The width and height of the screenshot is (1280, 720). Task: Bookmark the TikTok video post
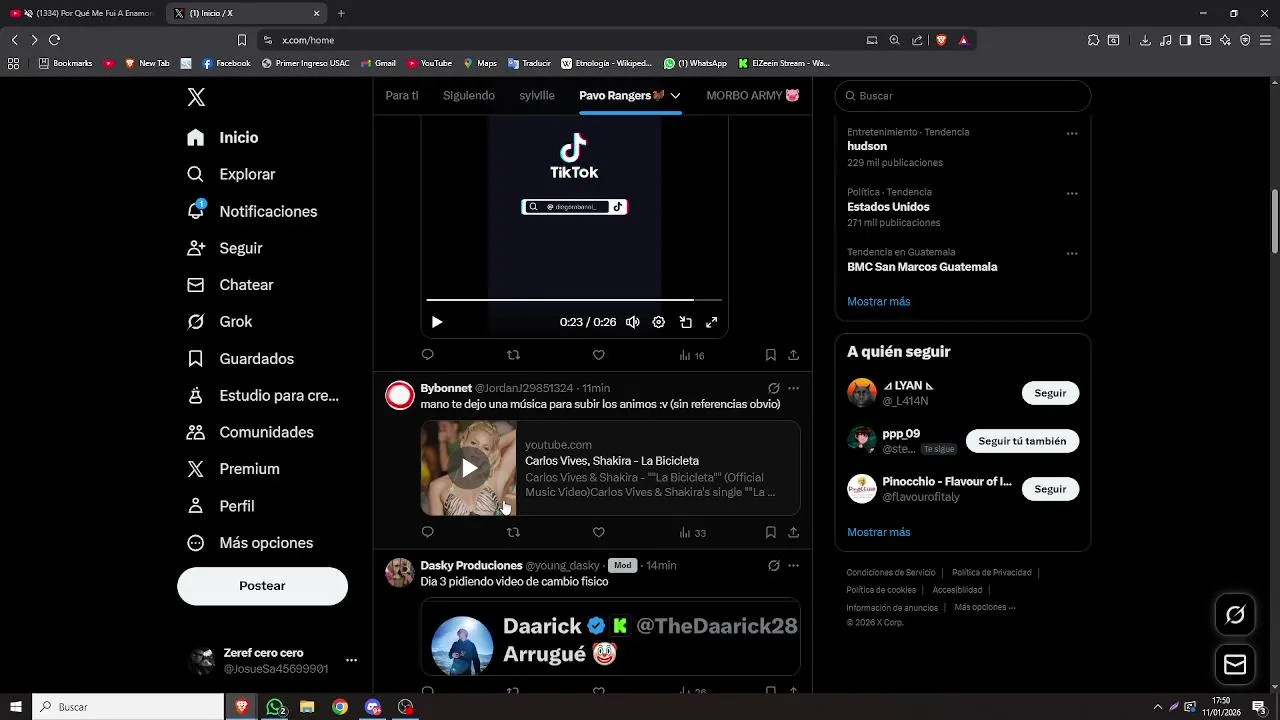pyautogui.click(x=771, y=355)
